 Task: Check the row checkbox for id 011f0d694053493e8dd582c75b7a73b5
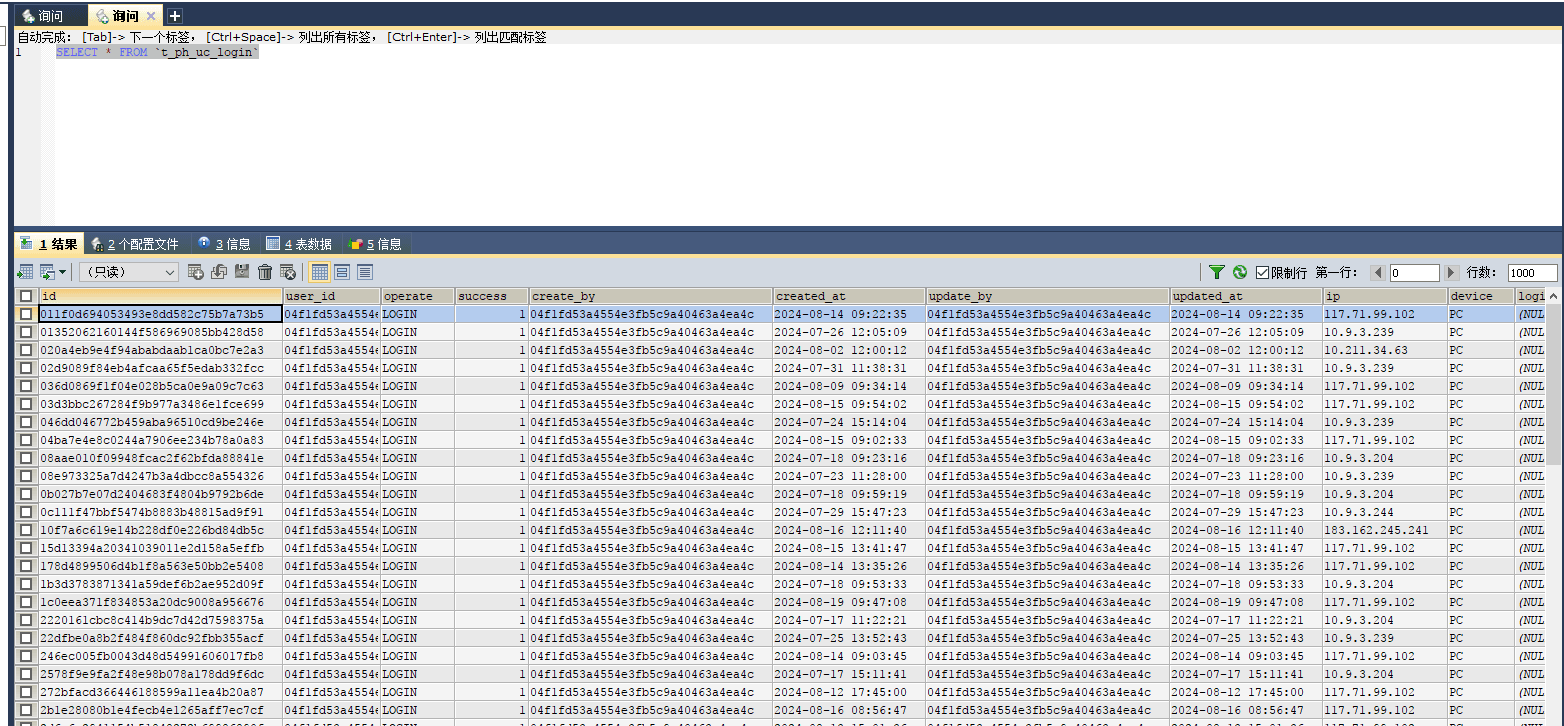[26, 314]
